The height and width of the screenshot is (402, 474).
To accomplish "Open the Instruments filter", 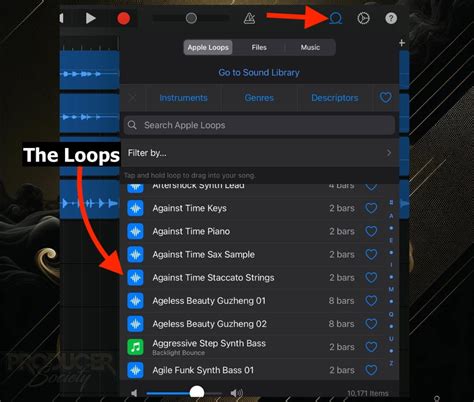I will click(x=183, y=98).
